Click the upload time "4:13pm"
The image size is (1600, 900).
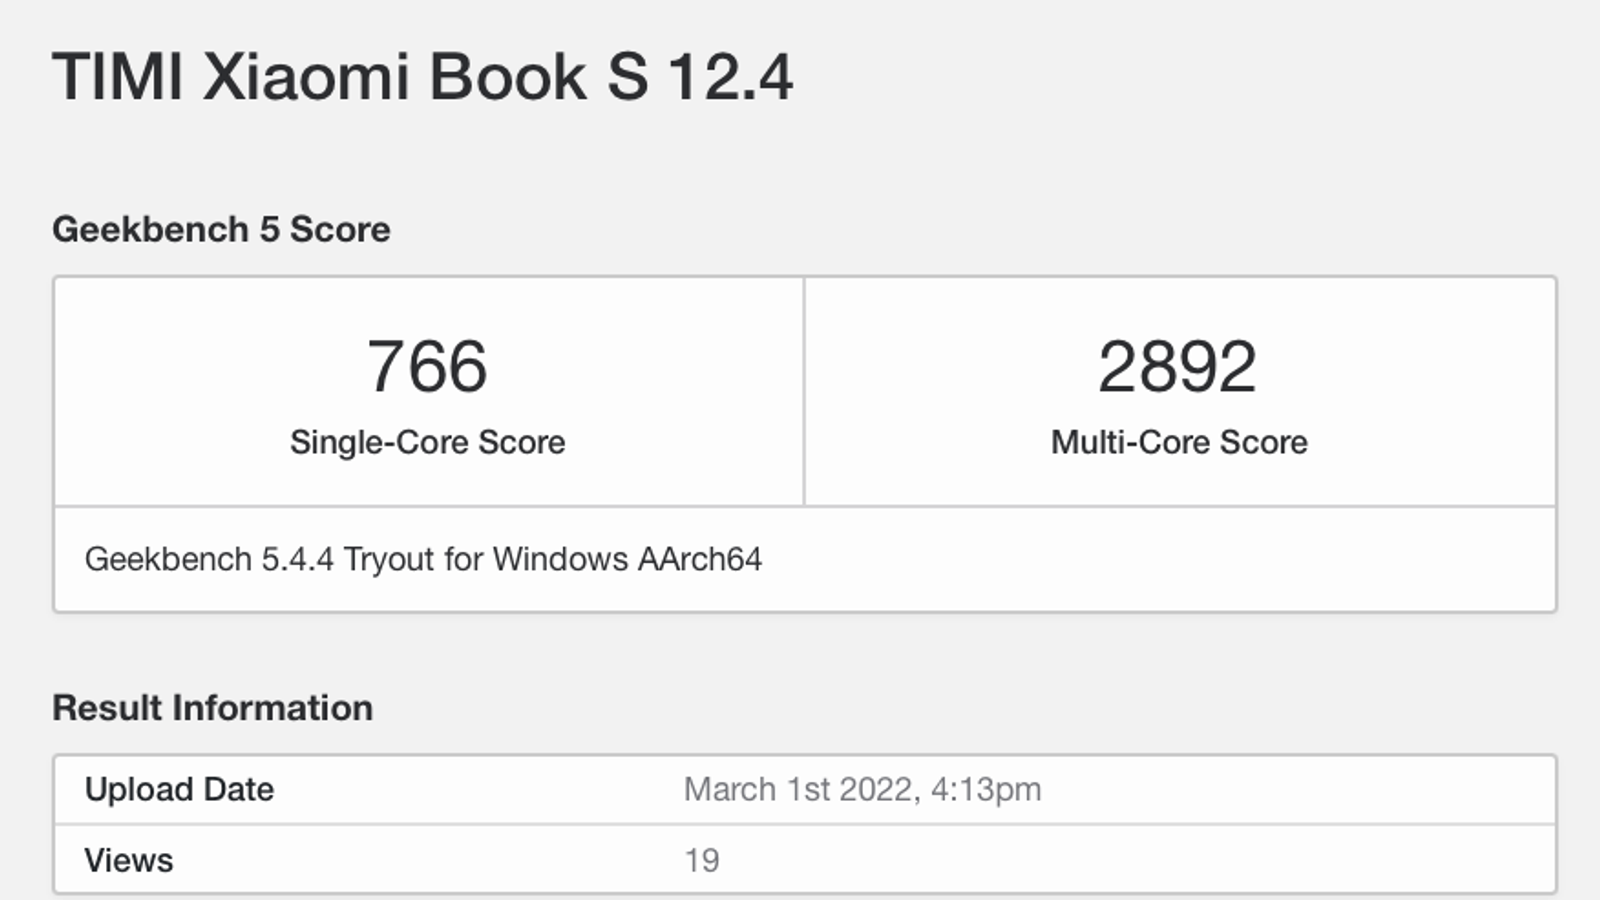click(986, 789)
